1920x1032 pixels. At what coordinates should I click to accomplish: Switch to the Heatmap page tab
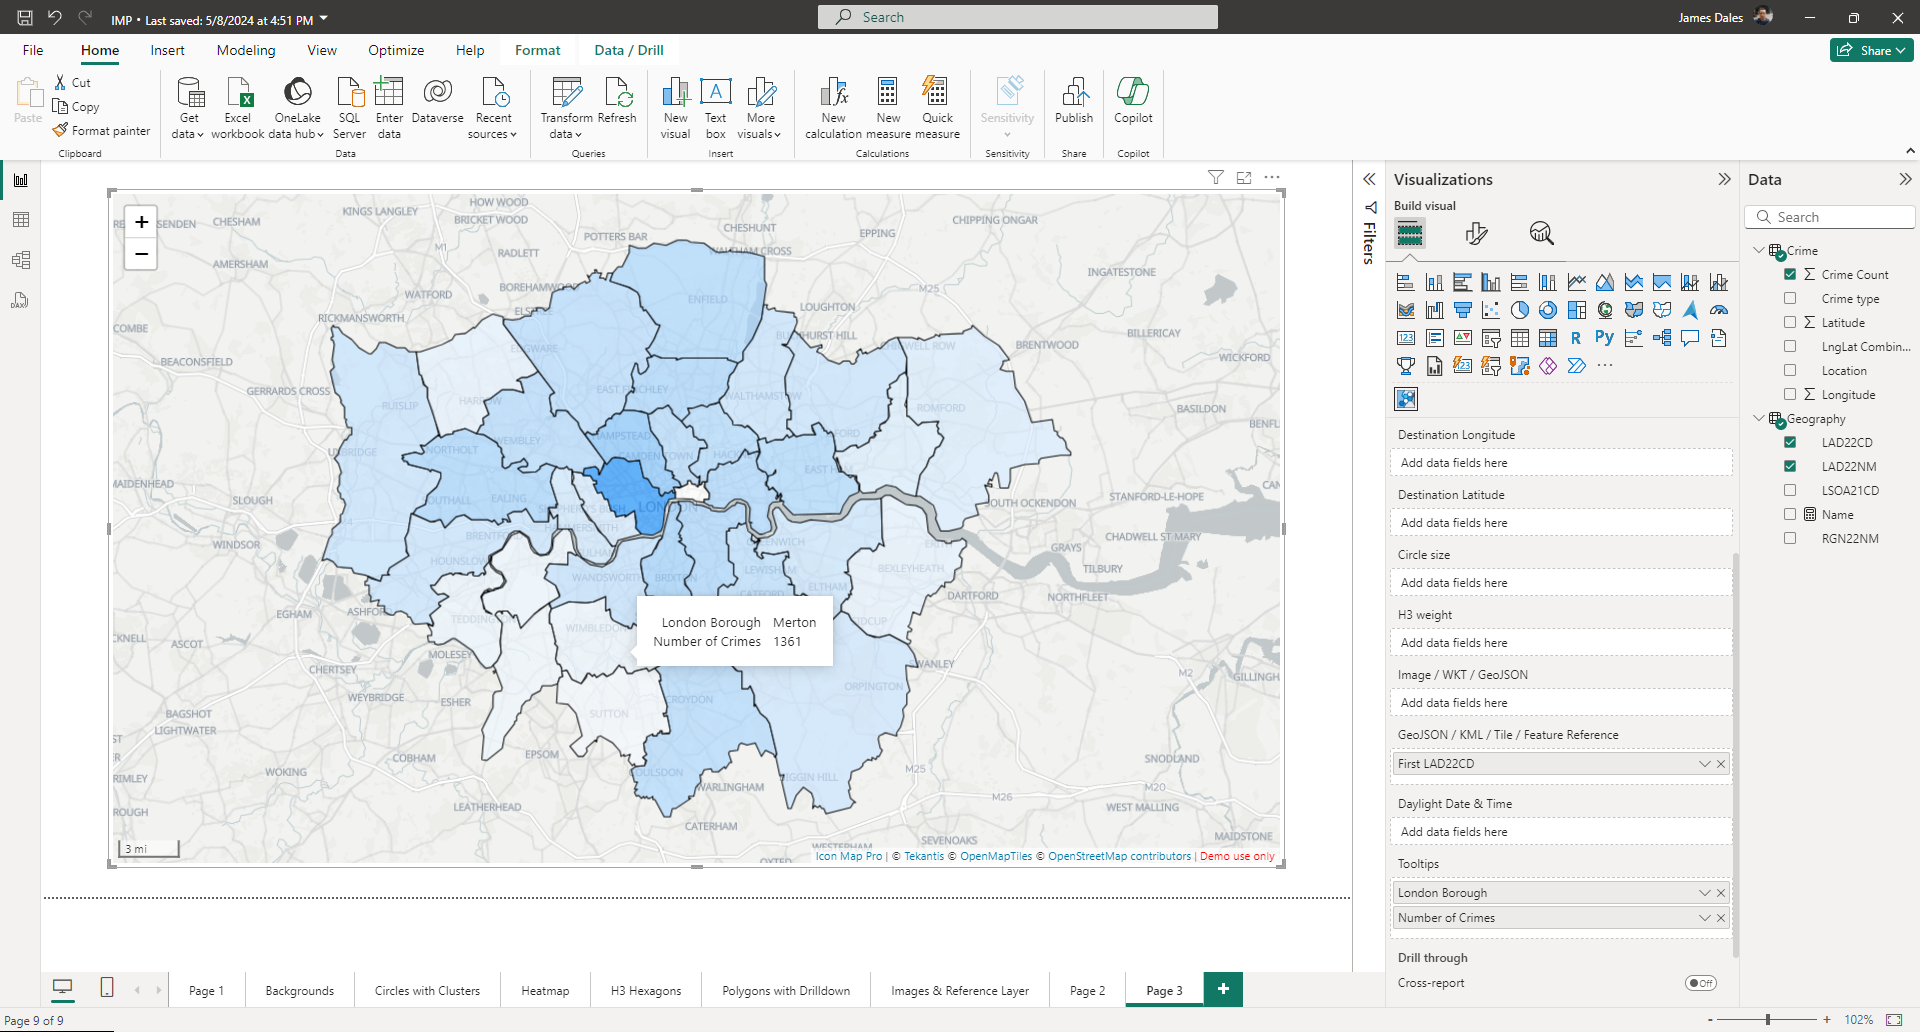coord(545,990)
